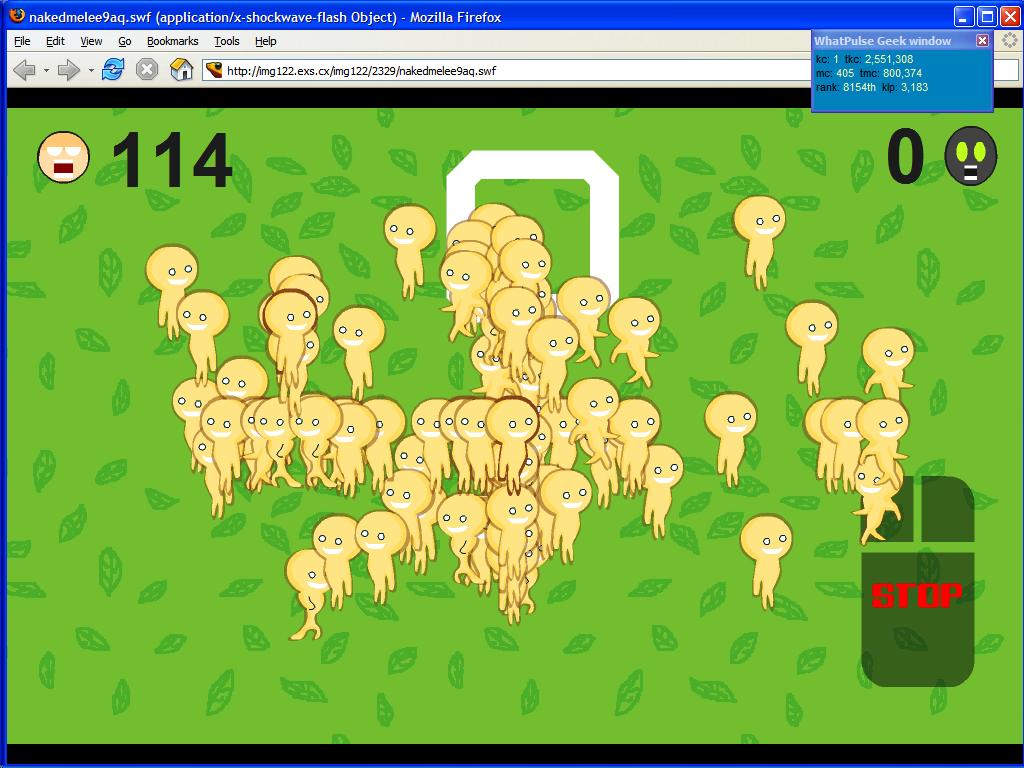Image resolution: width=1024 pixels, height=768 pixels.
Task: Open the File menu
Action: (22, 41)
